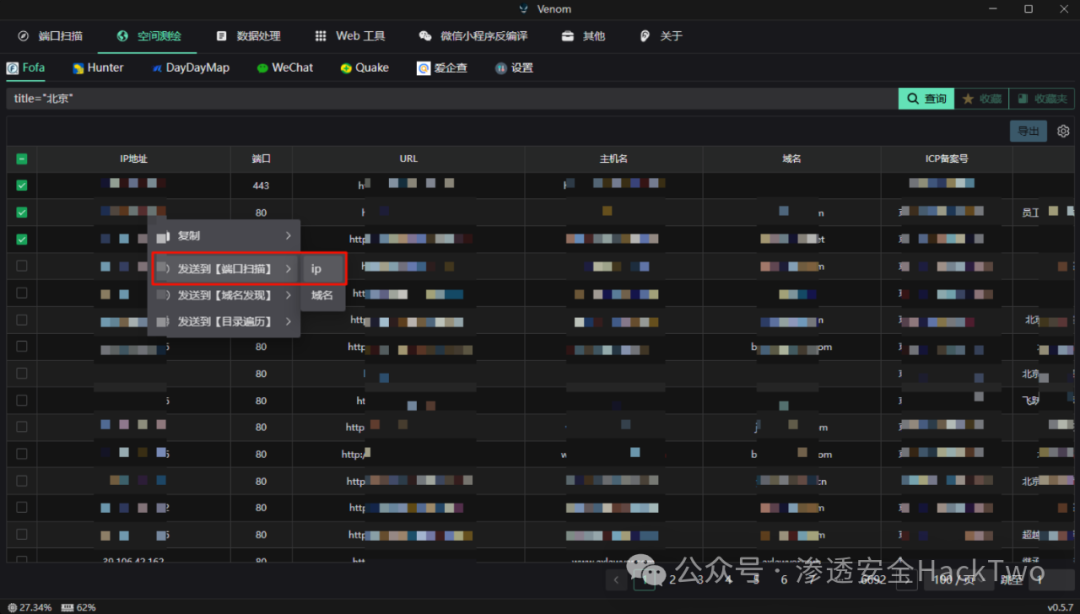The height and width of the screenshot is (614, 1080).
Task: Check the fourth result row checkbox
Action: [x=21, y=266]
